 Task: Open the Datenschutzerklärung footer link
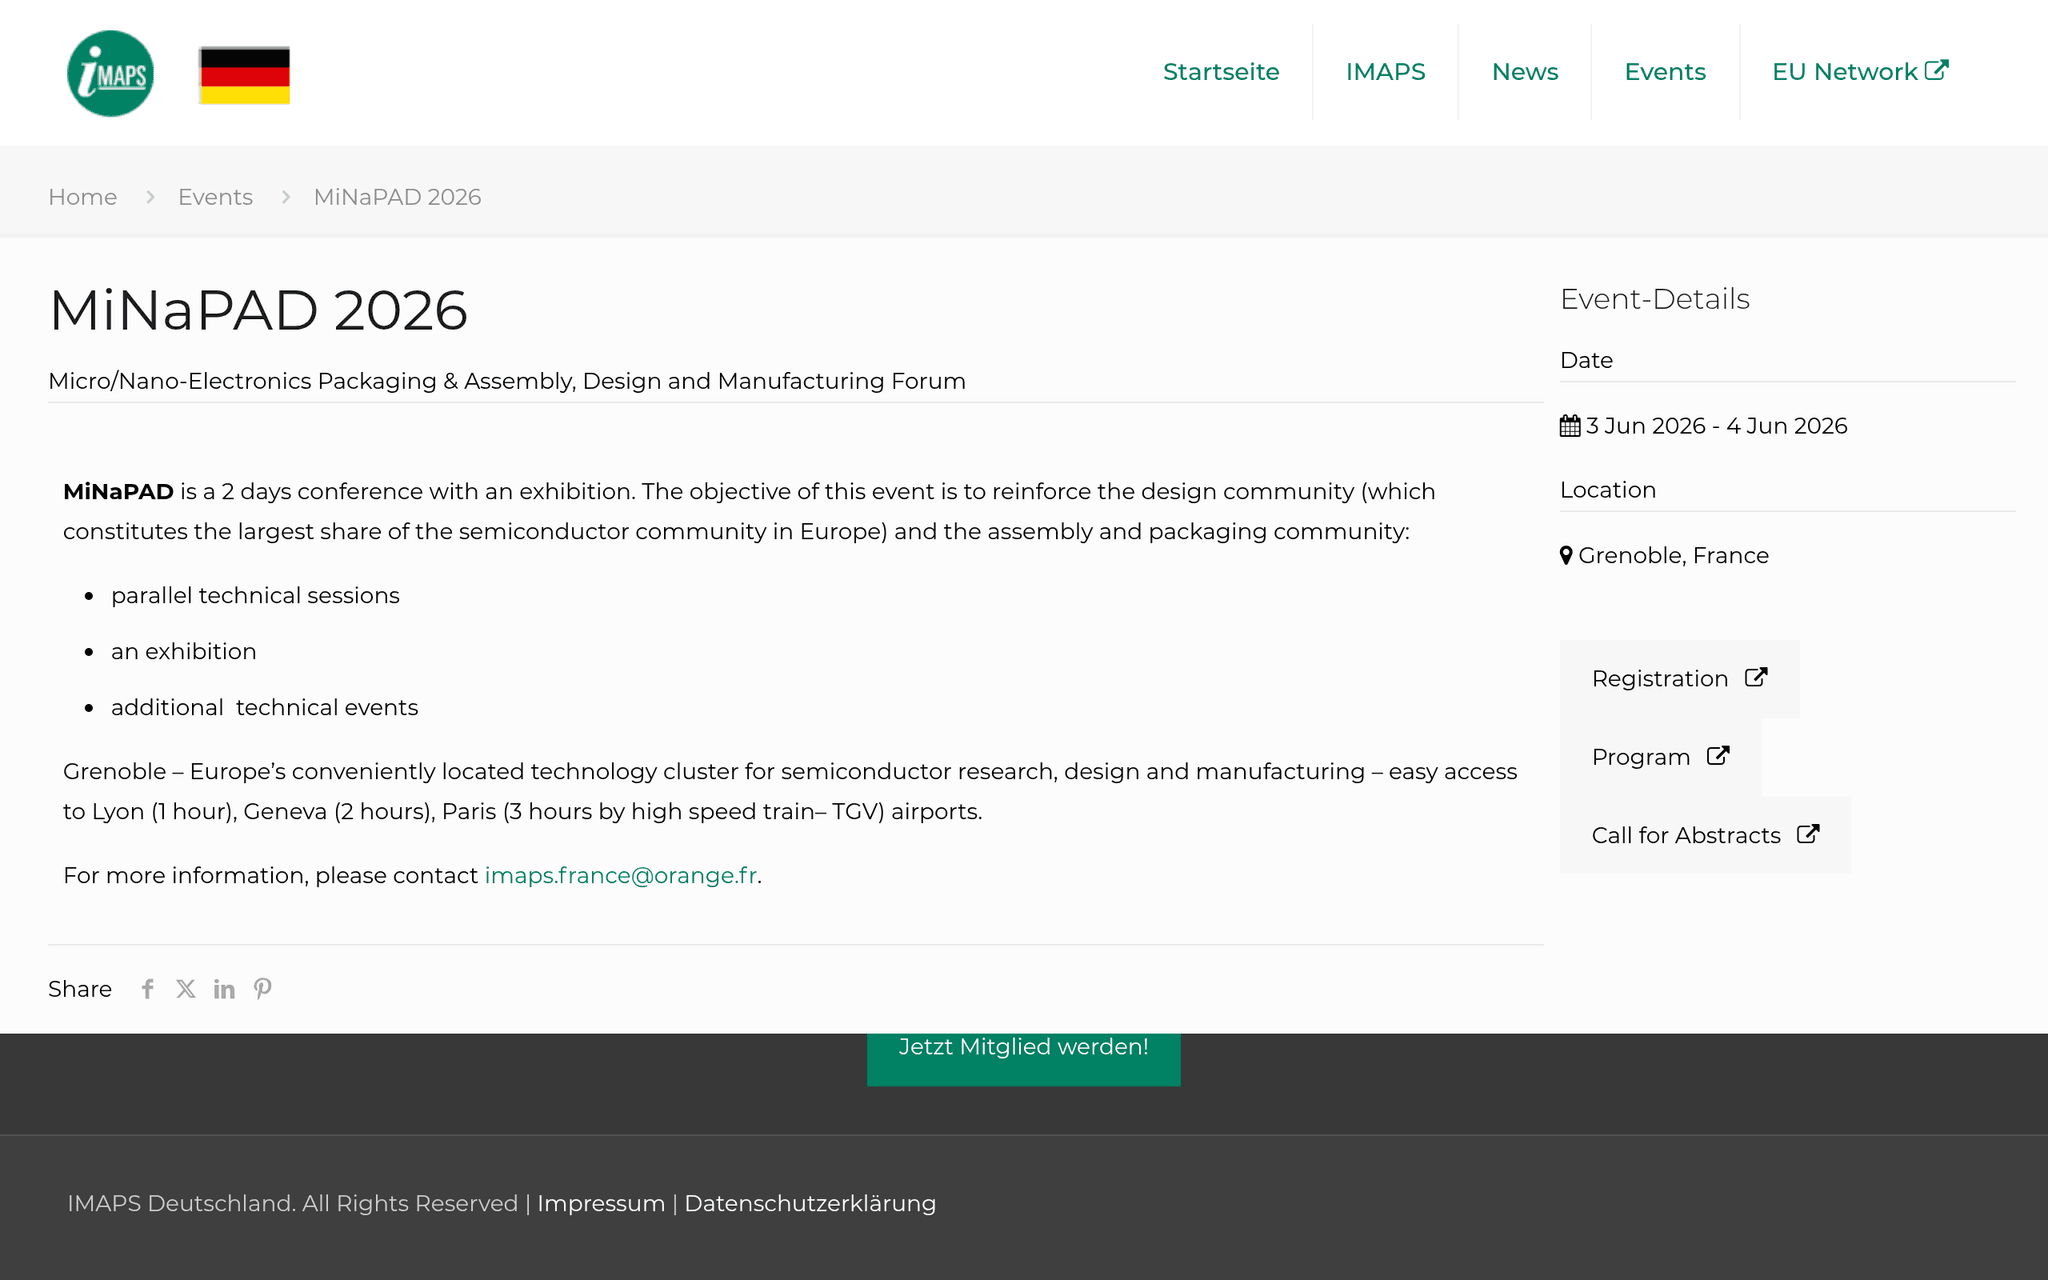810,1204
